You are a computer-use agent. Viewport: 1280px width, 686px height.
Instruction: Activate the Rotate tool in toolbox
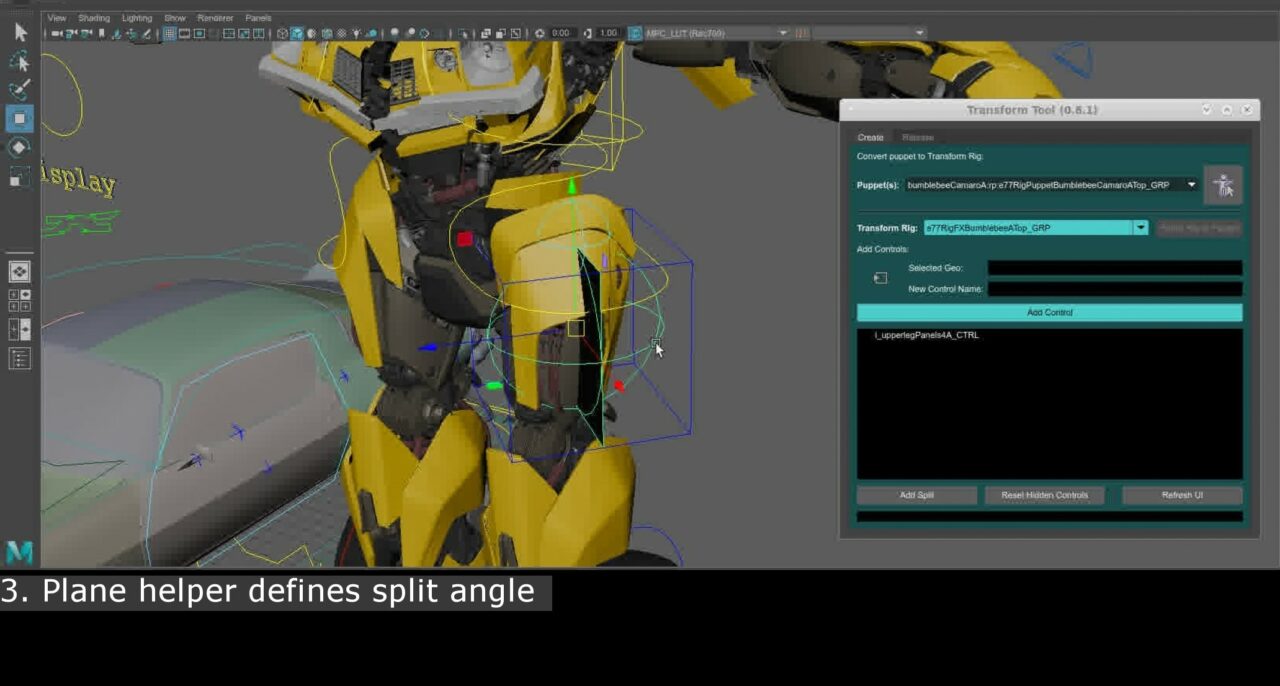(20, 147)
